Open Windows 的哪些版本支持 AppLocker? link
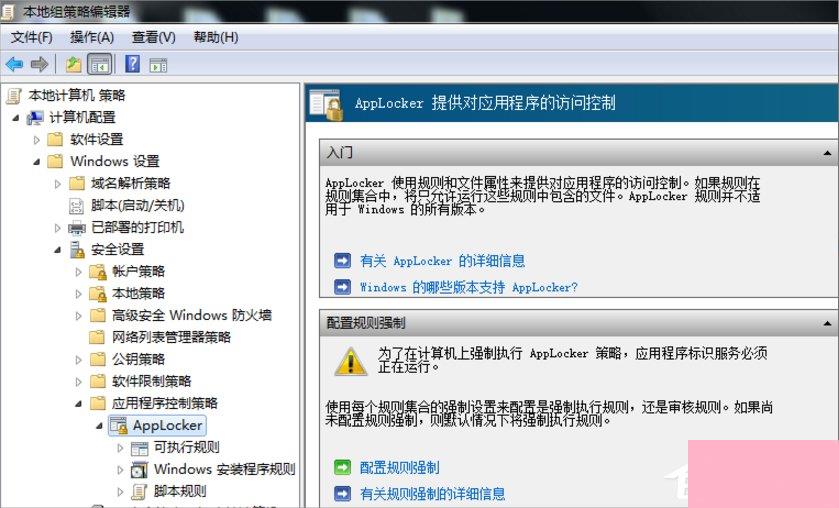Image resolution: width=839 pixels, height=508 pixels. point(469,287)
